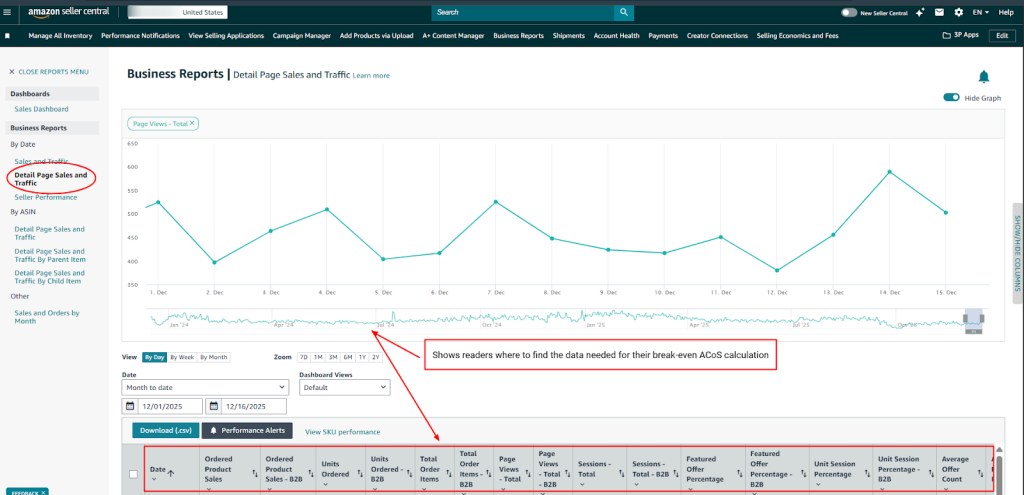Download the report as .csv
1024x495 pixels.
[x=165, y=431]
